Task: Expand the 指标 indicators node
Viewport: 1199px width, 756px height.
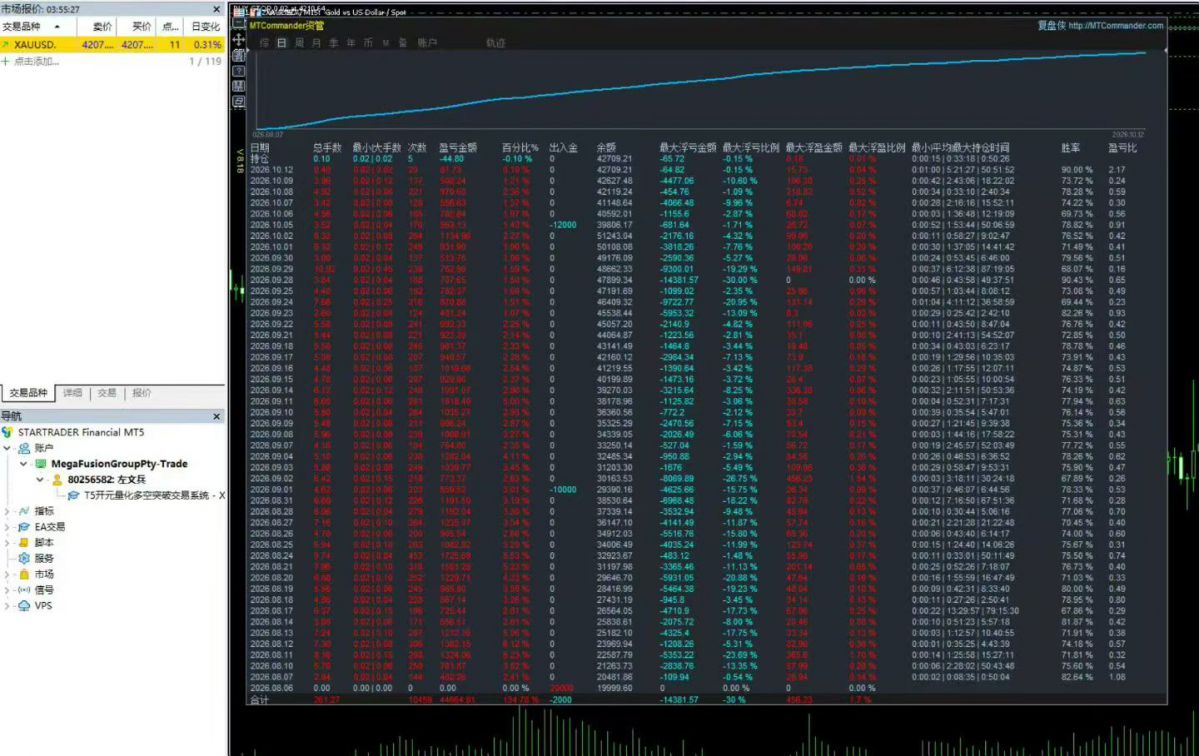Action: [7, 511]
